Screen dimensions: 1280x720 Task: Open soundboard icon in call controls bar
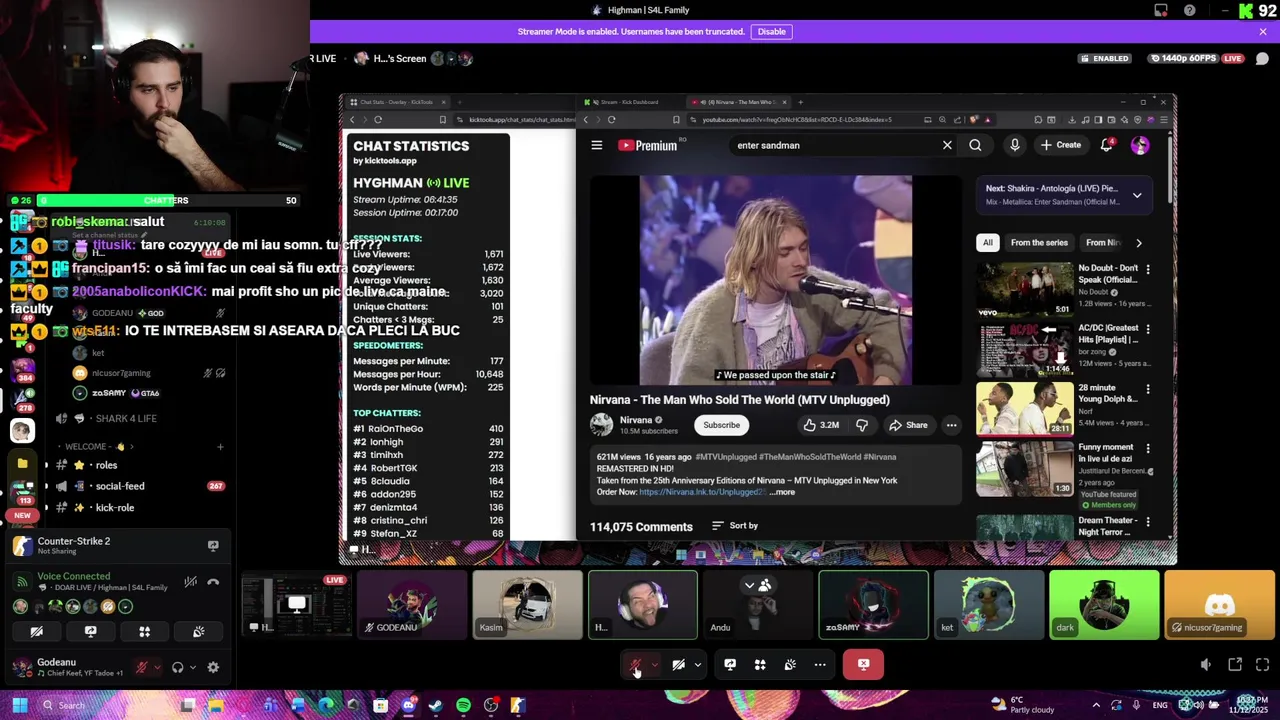click(x=790, y=665)
